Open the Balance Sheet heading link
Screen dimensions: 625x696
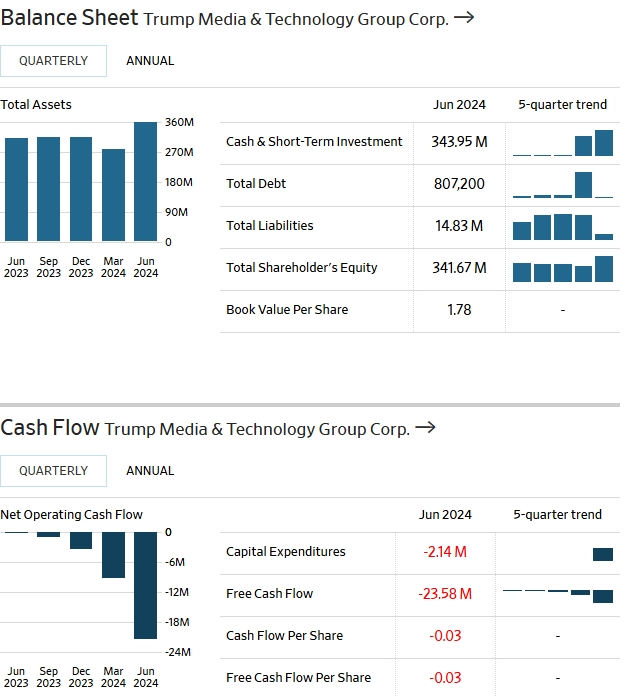(x=69, y=18)
